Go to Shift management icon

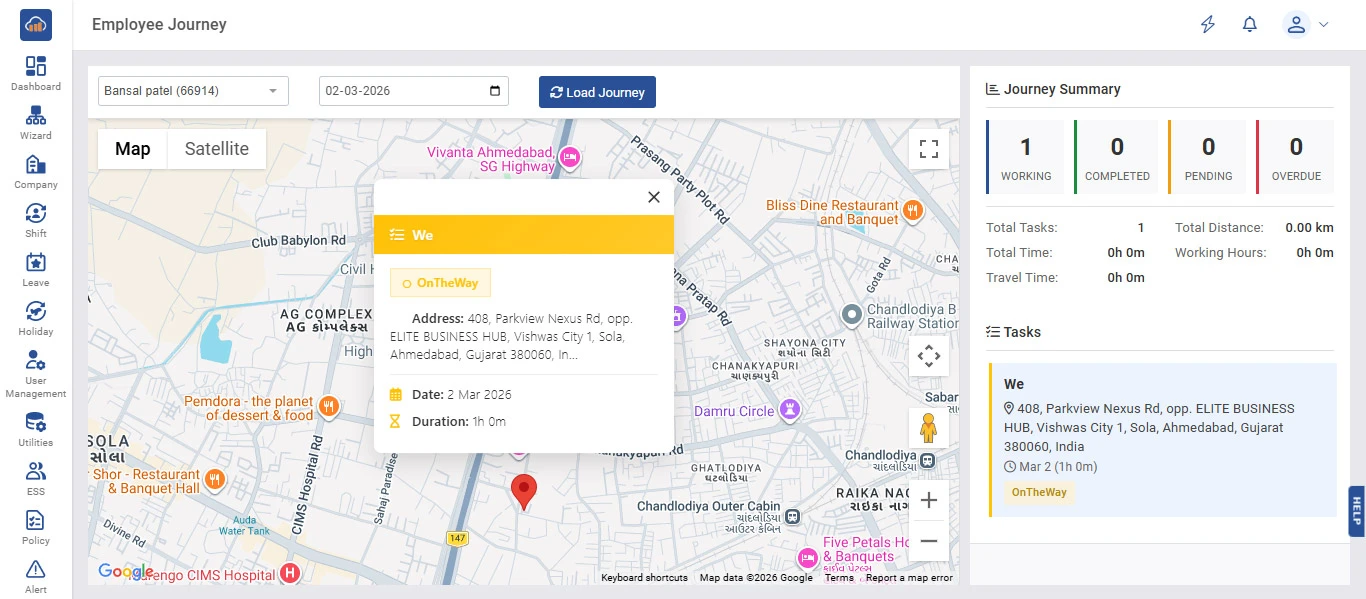pos(36,214)
